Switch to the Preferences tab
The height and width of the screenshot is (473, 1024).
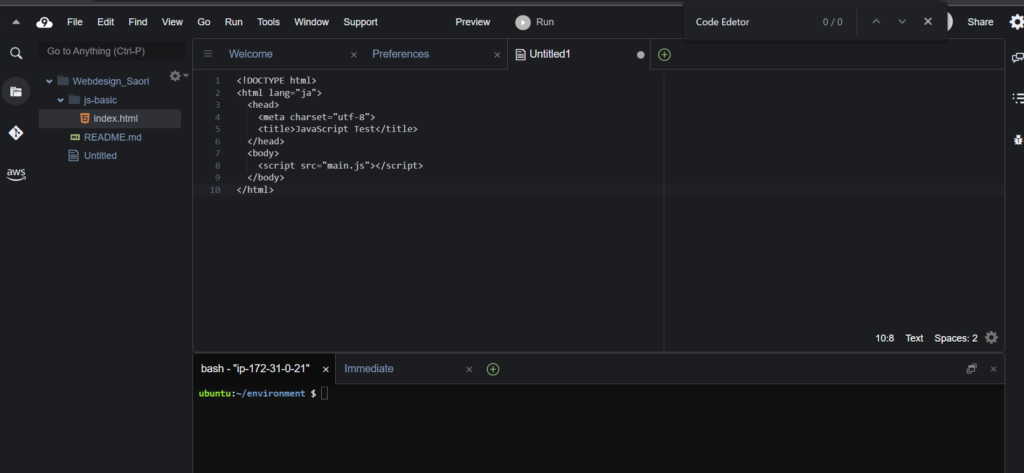click(x=400, y=54)
